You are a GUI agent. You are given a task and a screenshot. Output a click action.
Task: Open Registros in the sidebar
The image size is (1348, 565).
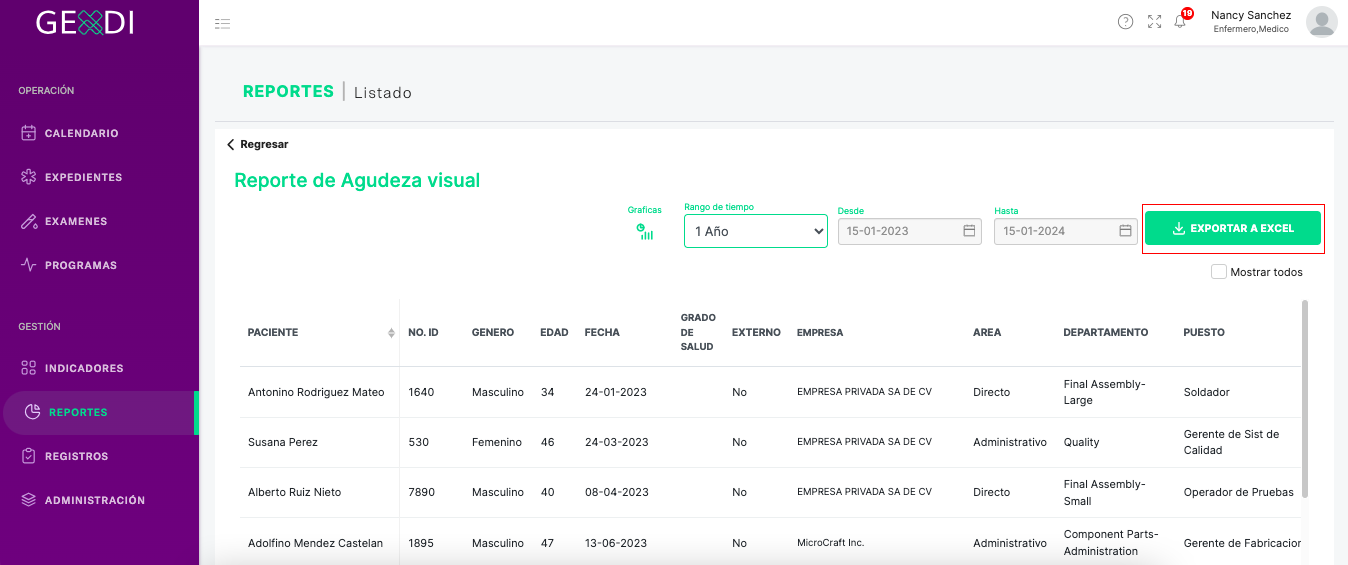[x=76, y=456]
